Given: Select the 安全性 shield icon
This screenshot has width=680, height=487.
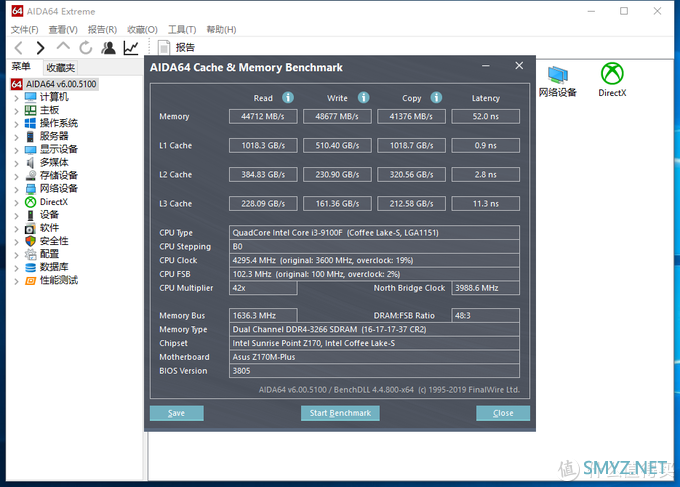Looking at the screenshot, I should pyautogui.click(x=30, y=241).
